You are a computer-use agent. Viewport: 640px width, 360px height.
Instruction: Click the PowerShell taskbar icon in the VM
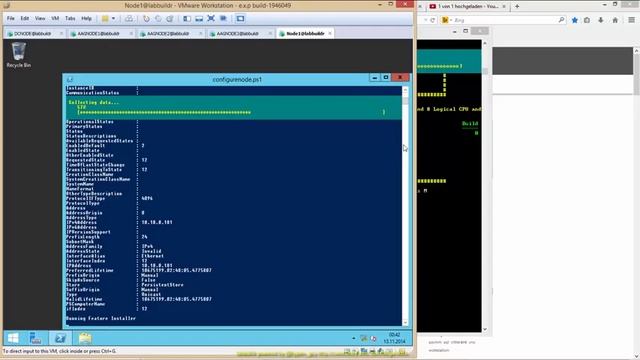click(x=60, y=338)
